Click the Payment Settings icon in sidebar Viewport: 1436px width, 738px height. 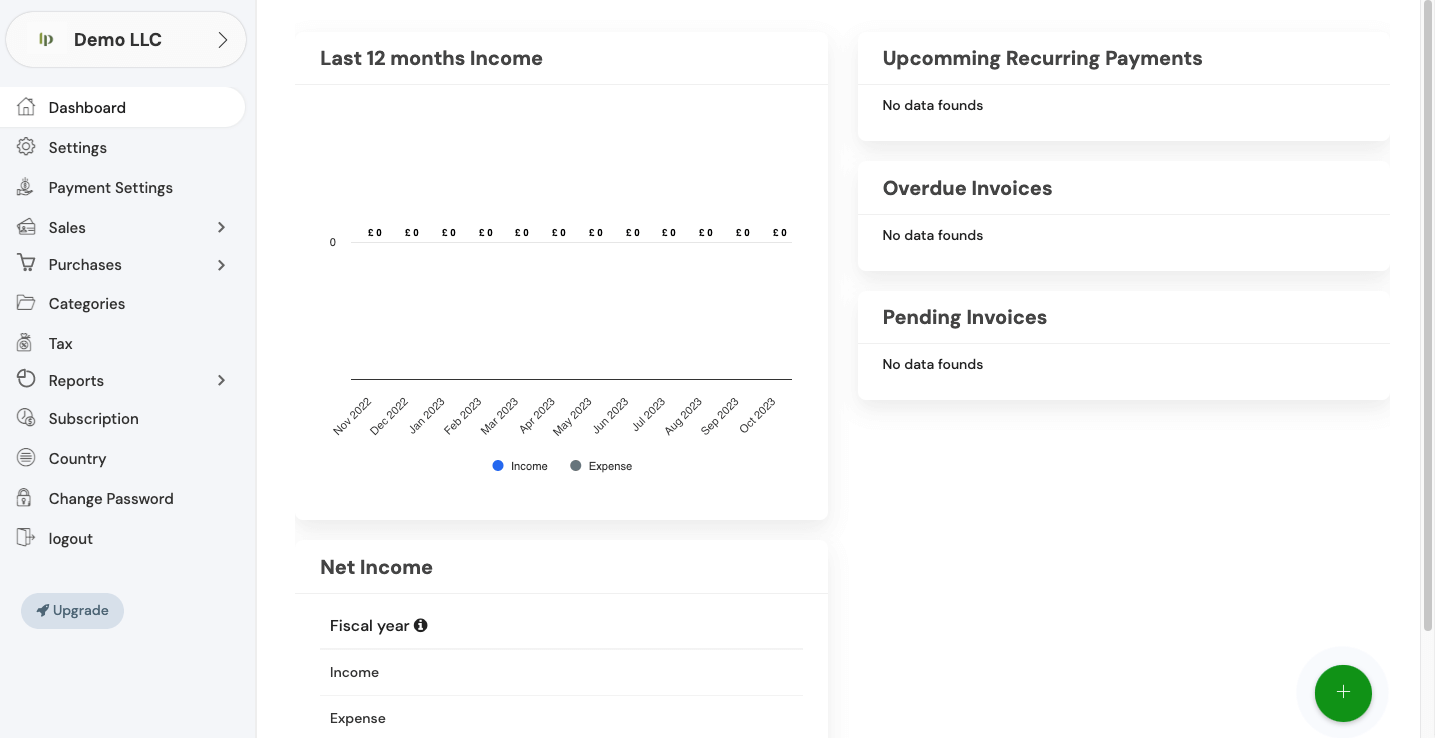27,187
